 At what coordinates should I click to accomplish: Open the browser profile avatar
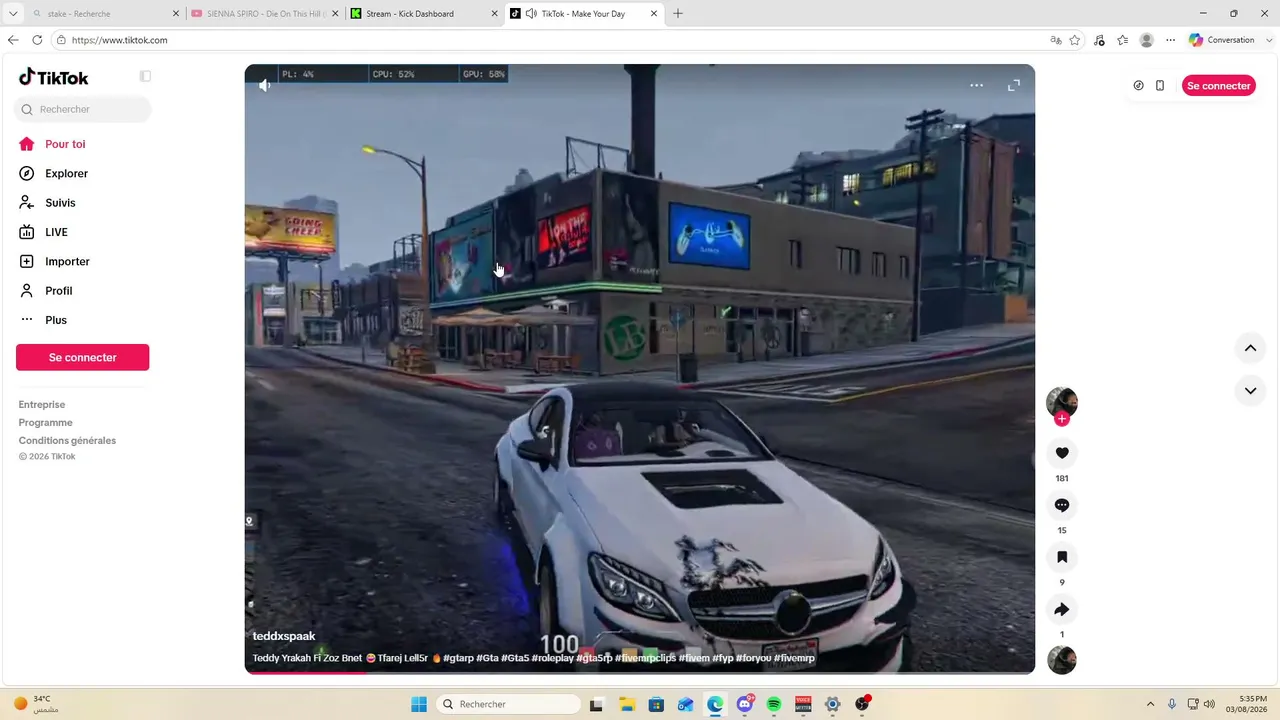point(1146,40)
